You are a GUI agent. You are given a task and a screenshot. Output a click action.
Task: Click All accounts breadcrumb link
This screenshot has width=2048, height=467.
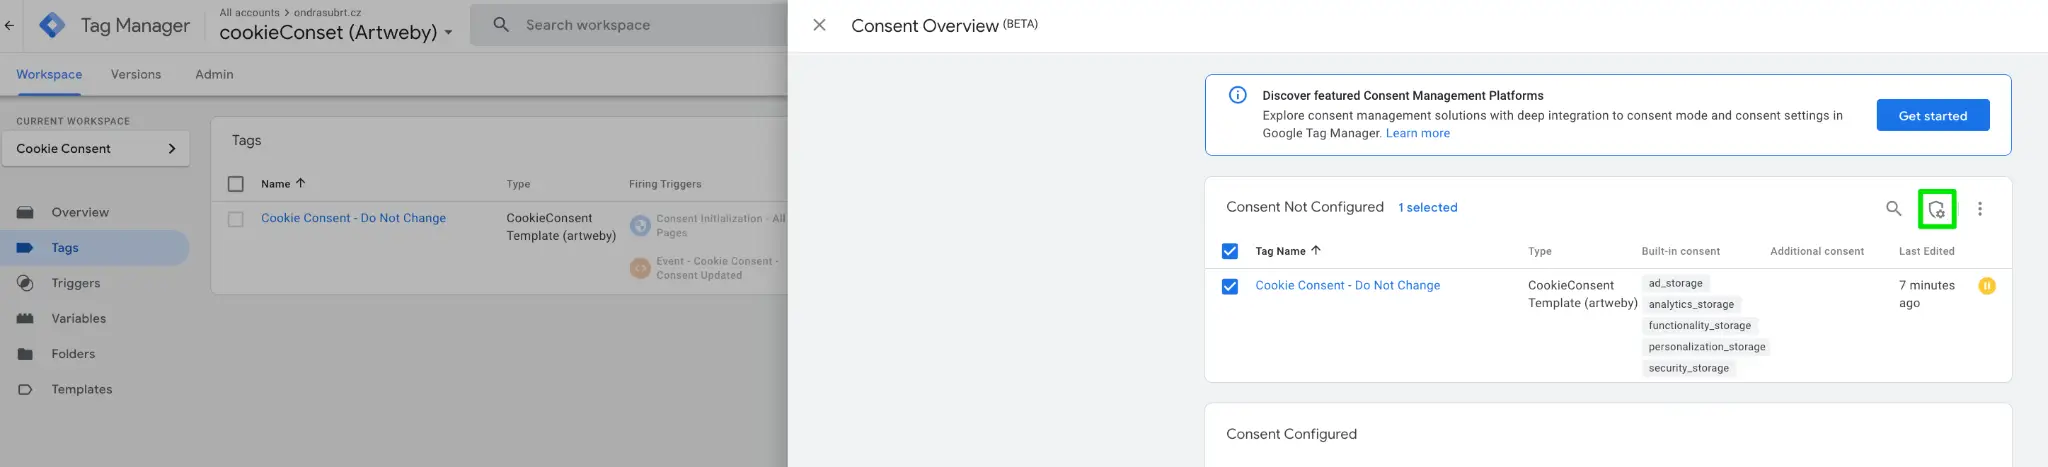pyautogui.click(x=249, y=12)
